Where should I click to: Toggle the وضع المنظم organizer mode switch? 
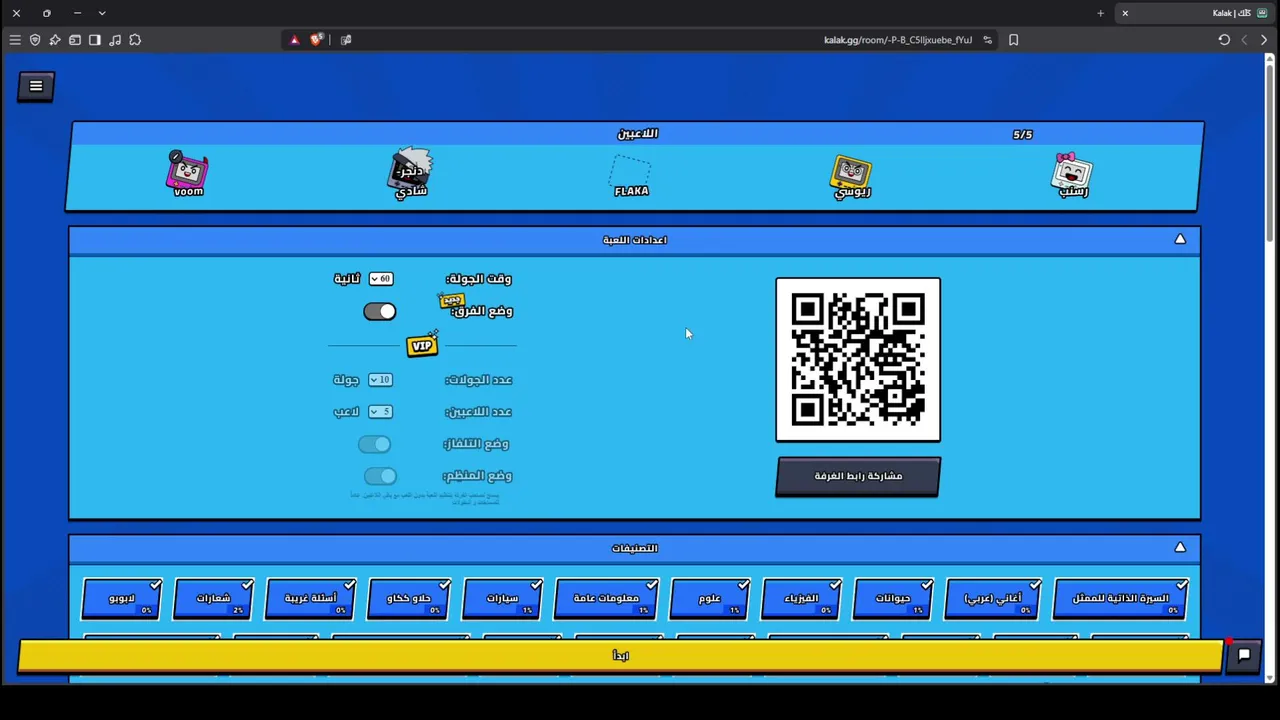tap(380, 476)
